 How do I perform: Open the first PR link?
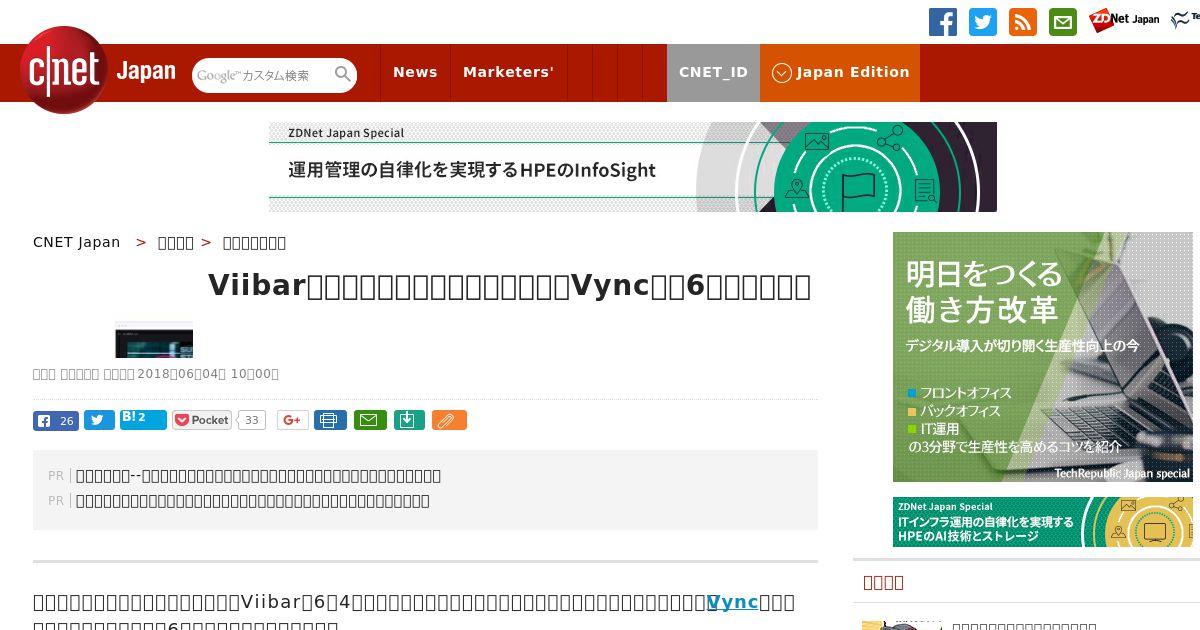(258, 476)
